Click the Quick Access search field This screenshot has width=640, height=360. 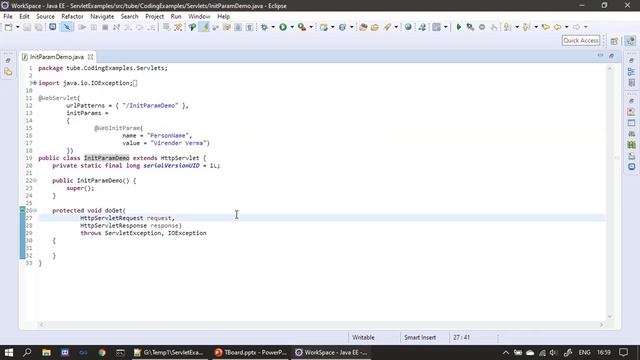point(581,40)
